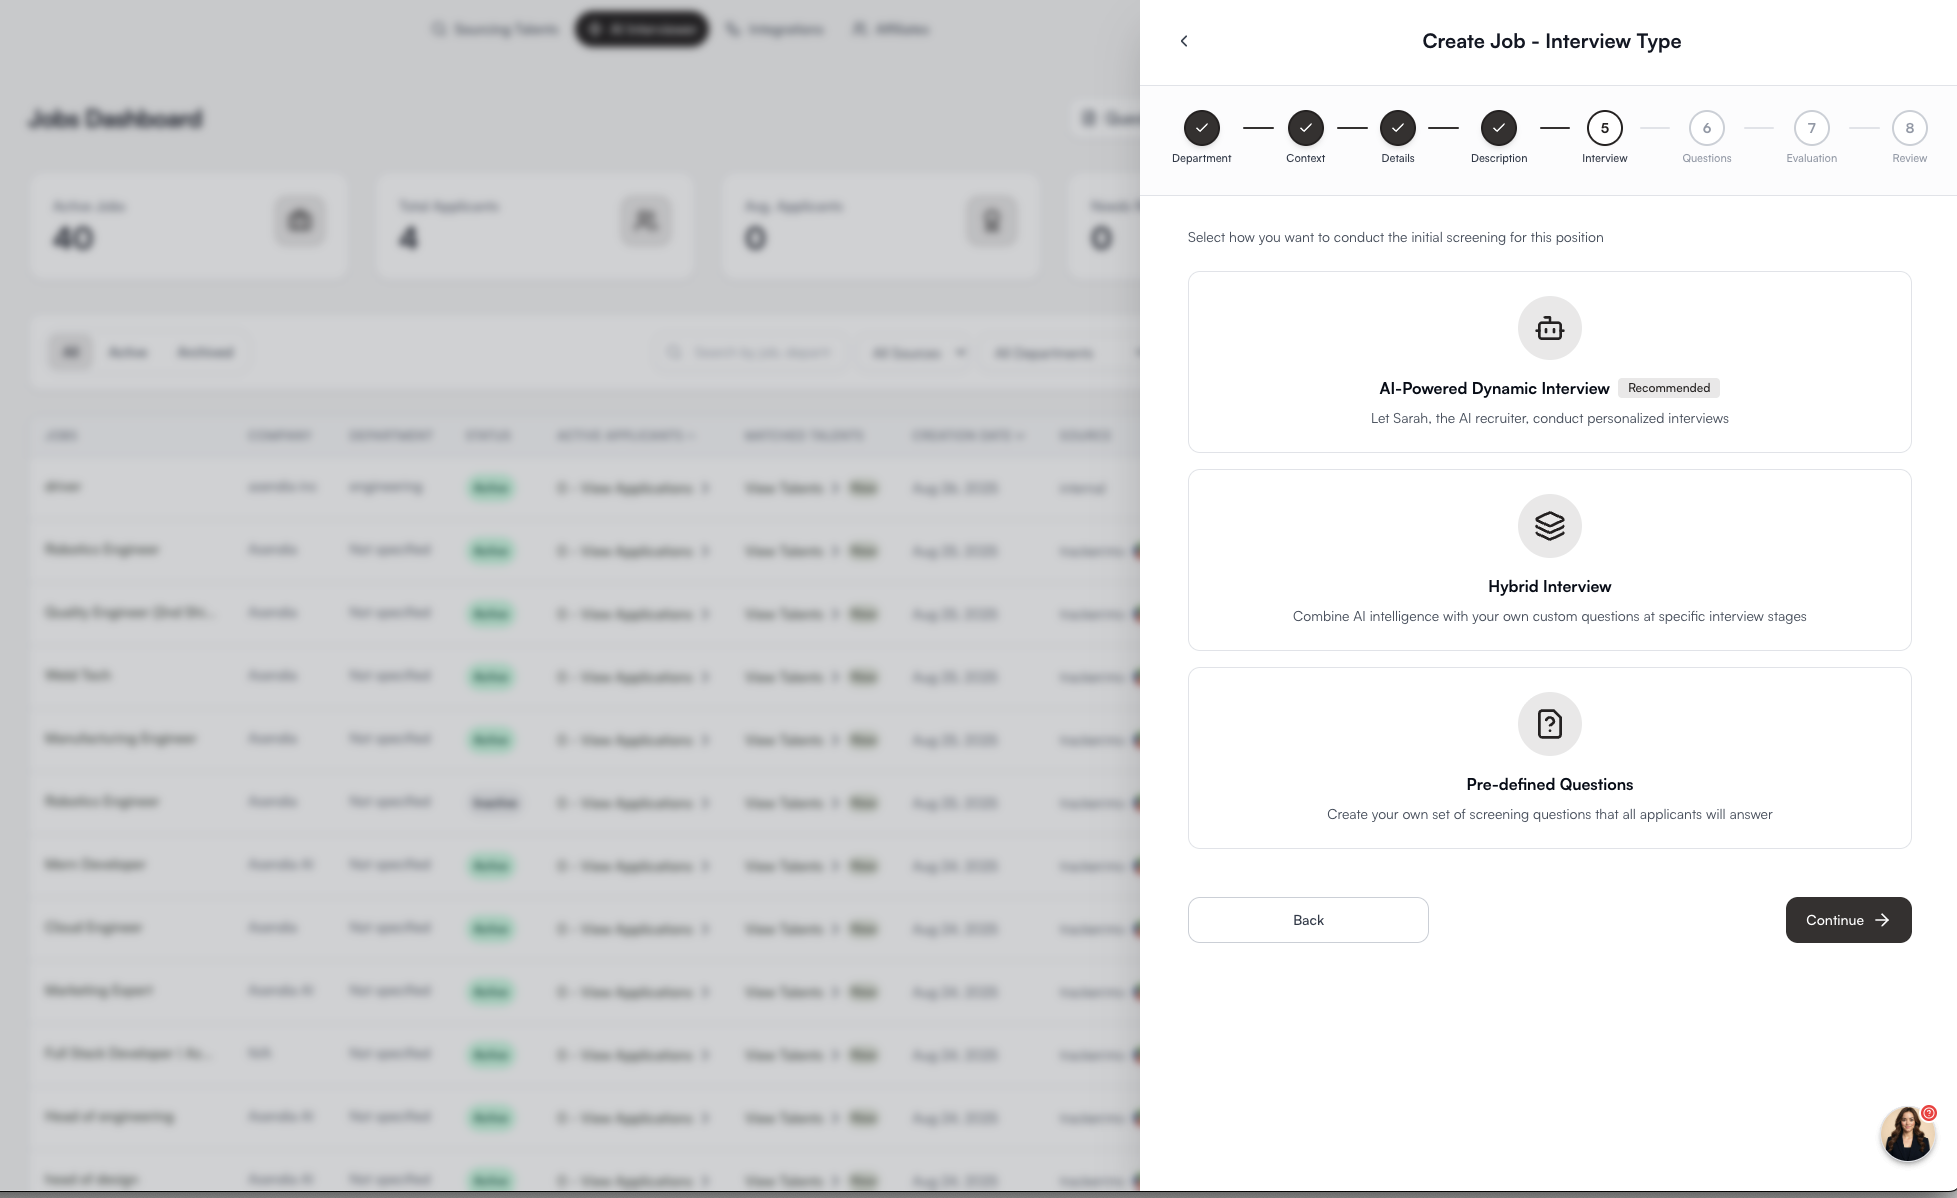Click the Recommended badge

click(1668, 388)
